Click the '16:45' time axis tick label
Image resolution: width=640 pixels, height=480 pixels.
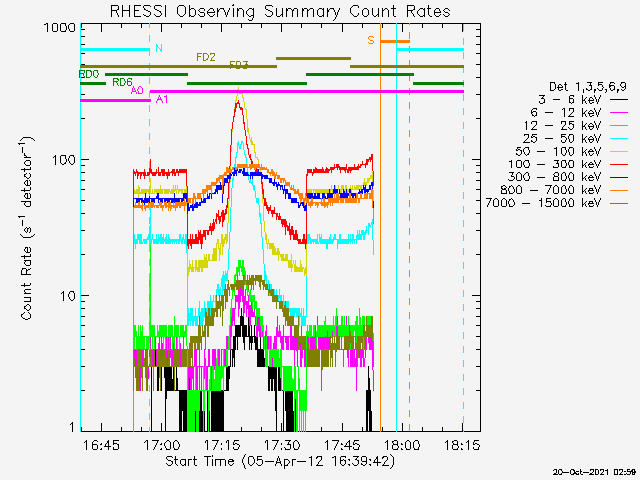102,445
